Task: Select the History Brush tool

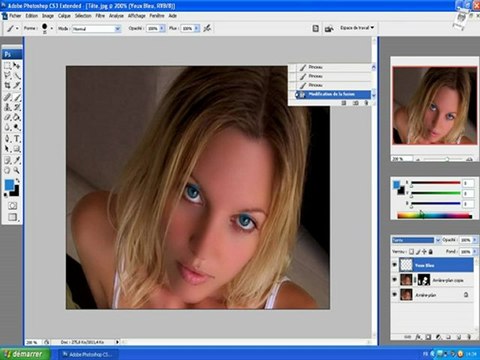Action: click(x=17, y=107)
